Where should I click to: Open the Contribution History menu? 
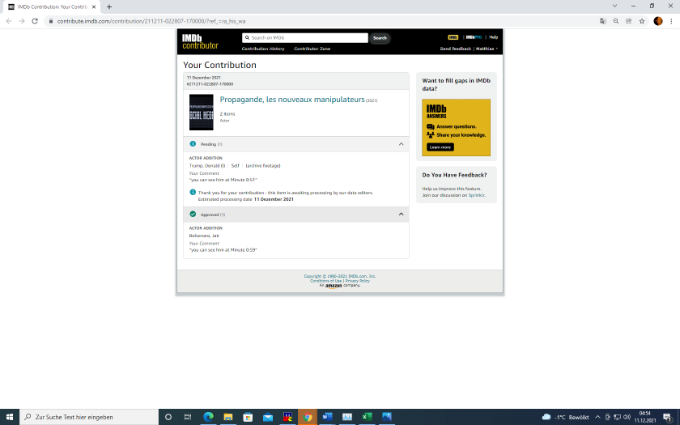coord(263,49)
